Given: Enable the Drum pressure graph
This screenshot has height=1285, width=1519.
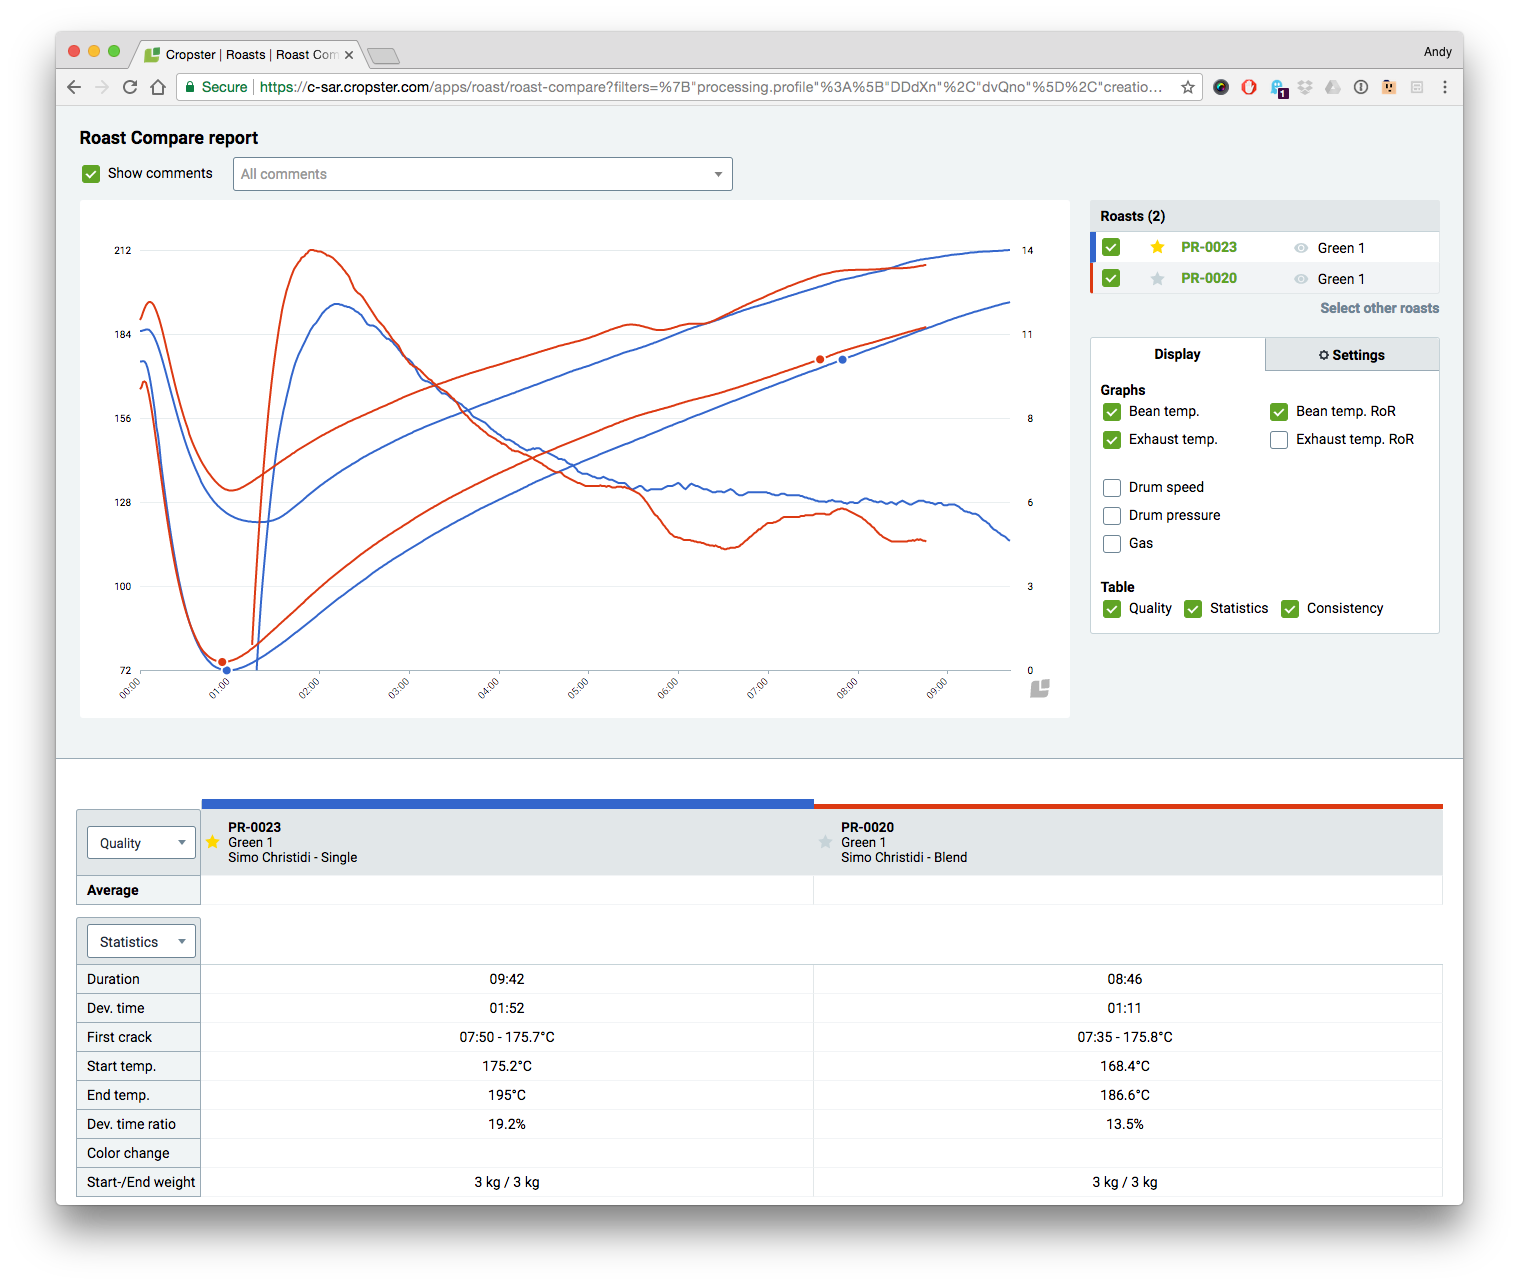Looking at the screenshot, I should coord(1112,516).
